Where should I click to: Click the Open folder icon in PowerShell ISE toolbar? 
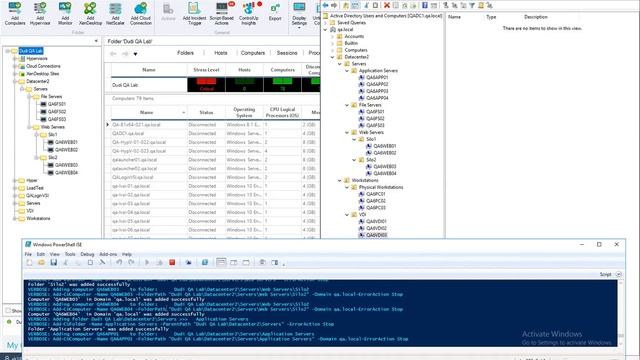(x=41, y=262)
